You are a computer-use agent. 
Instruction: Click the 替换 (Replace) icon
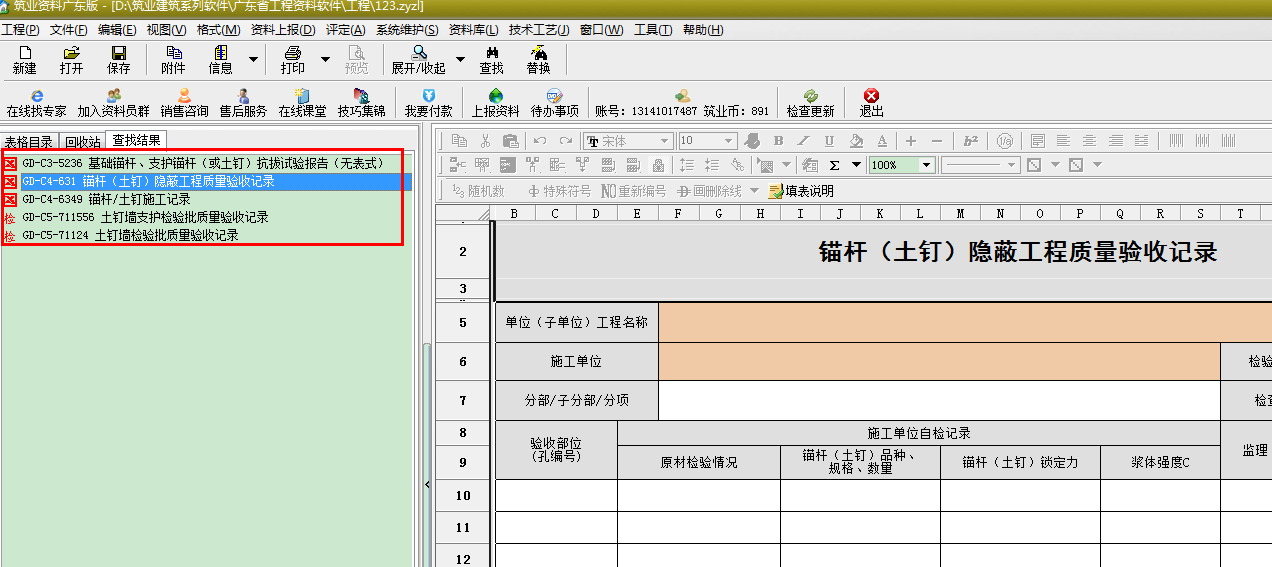tap(538, 60)
